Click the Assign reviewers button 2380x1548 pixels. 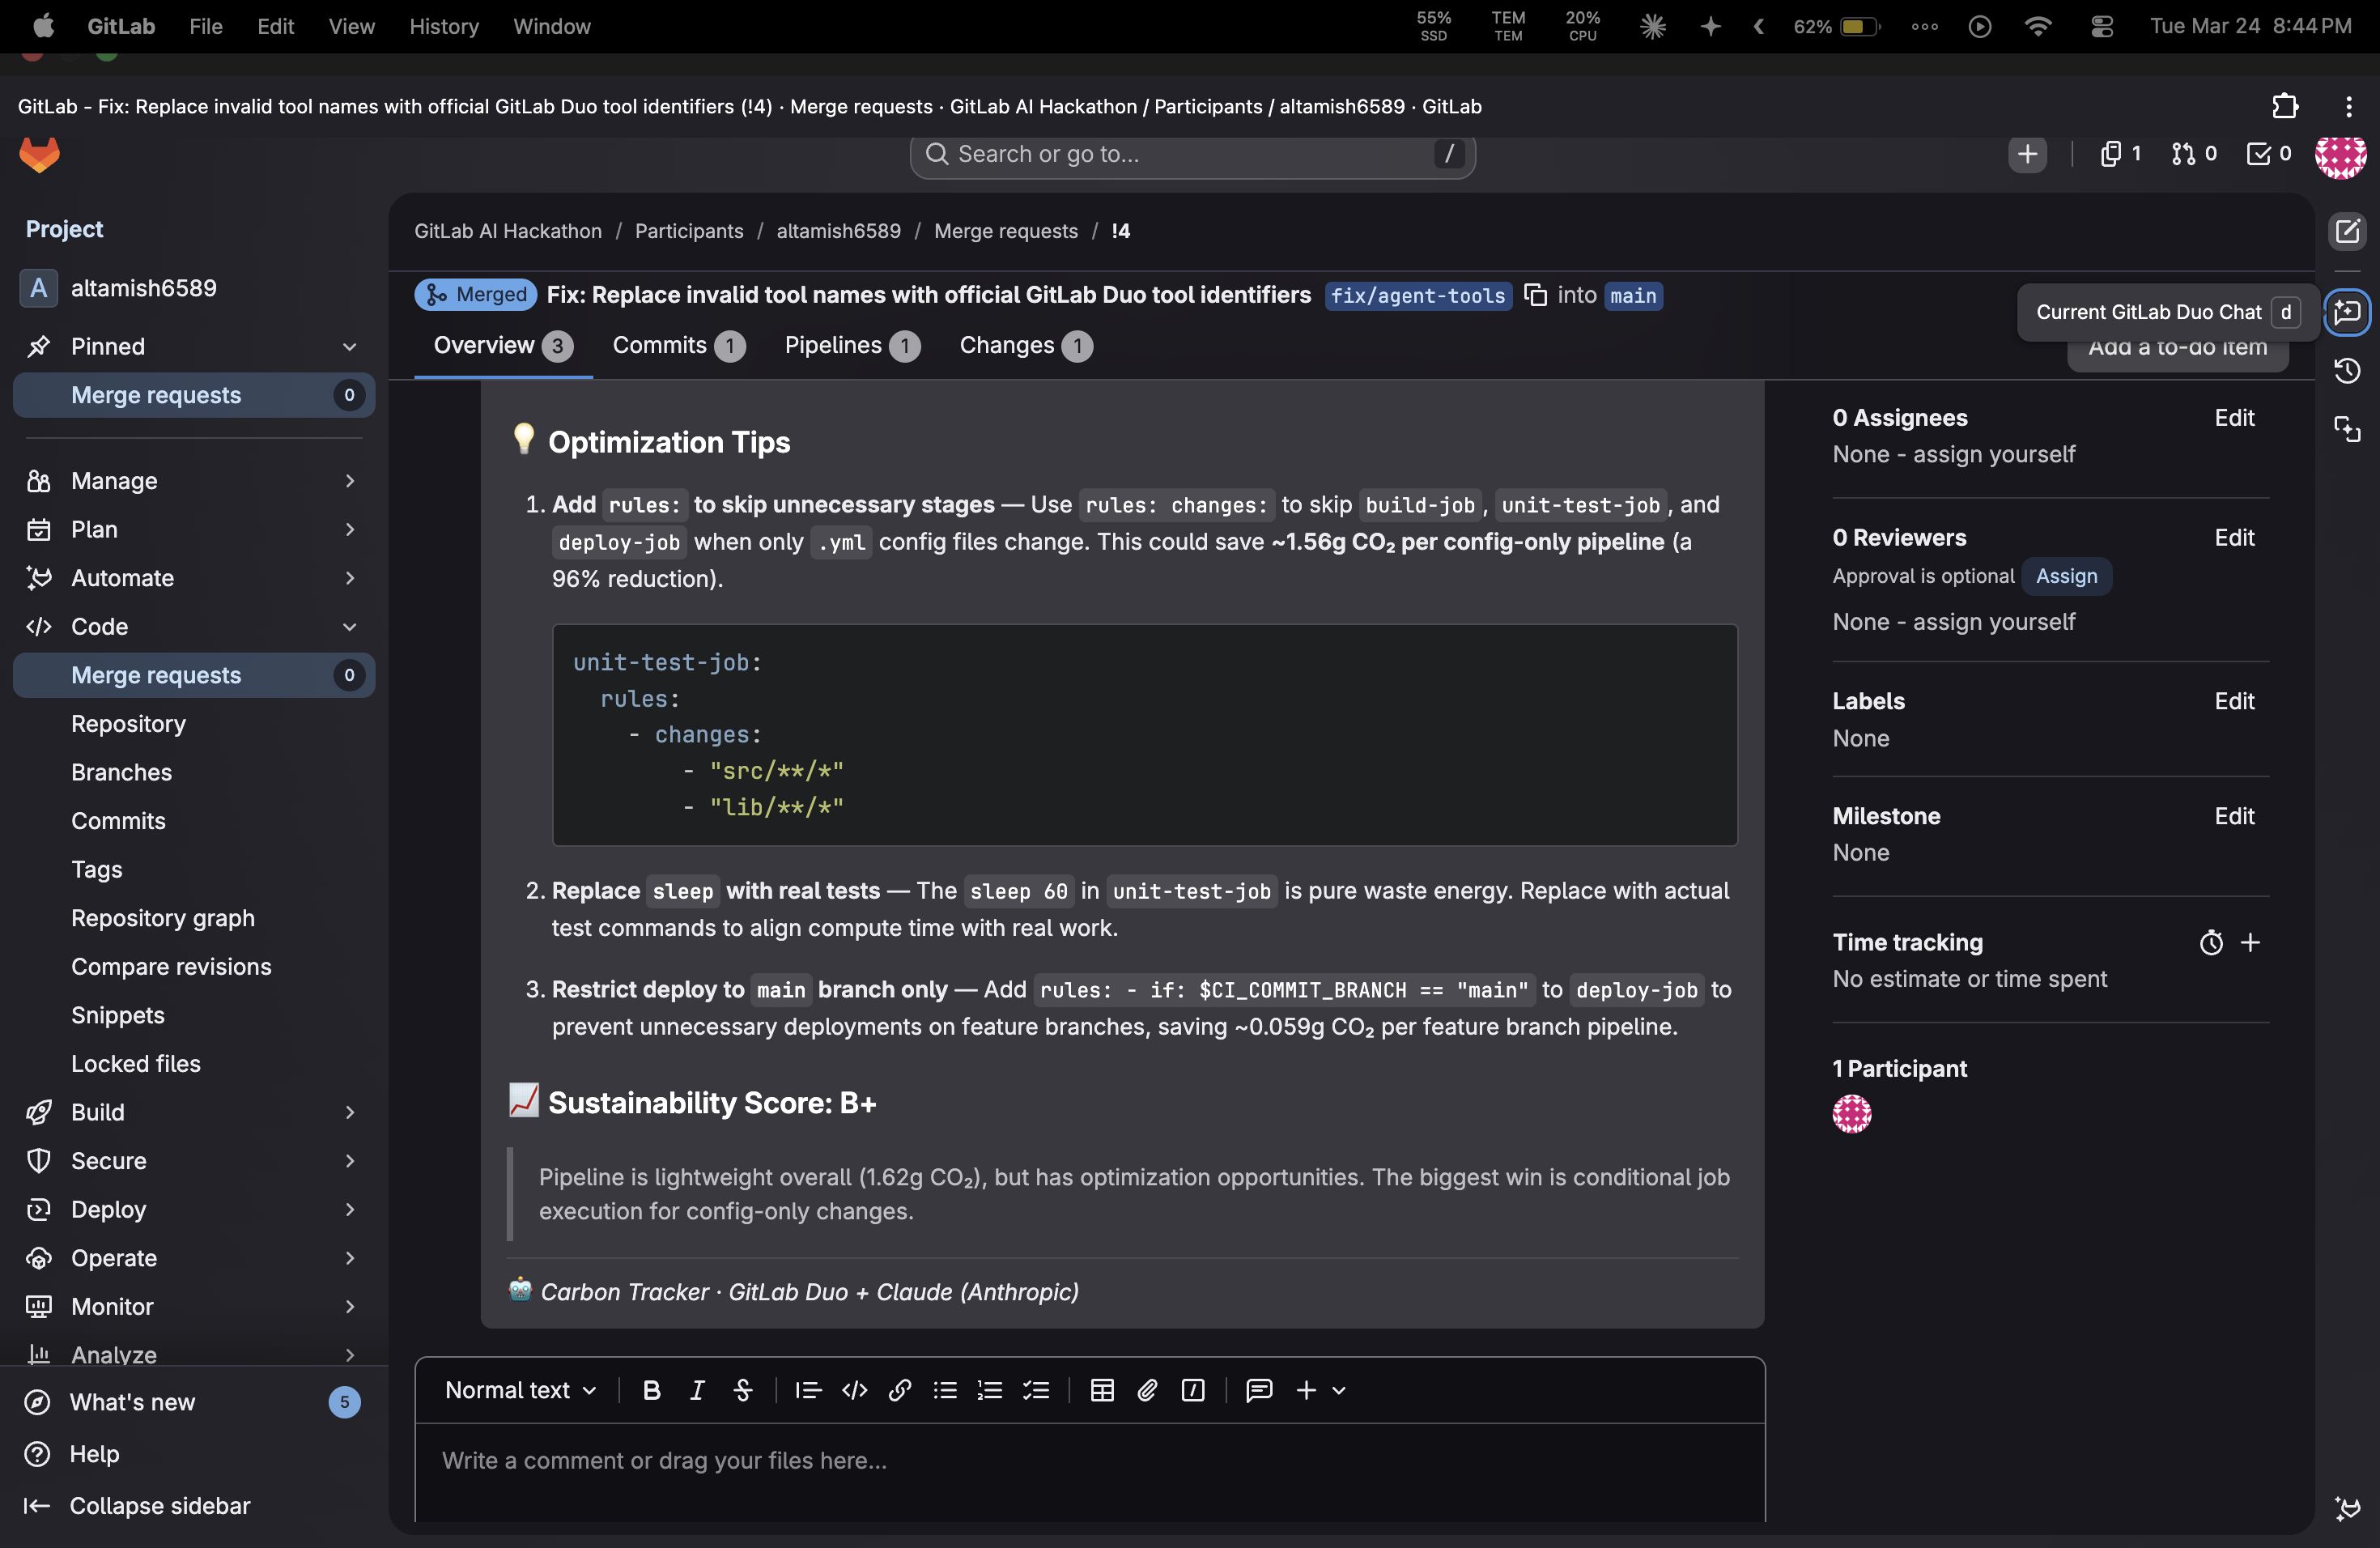2066,576
